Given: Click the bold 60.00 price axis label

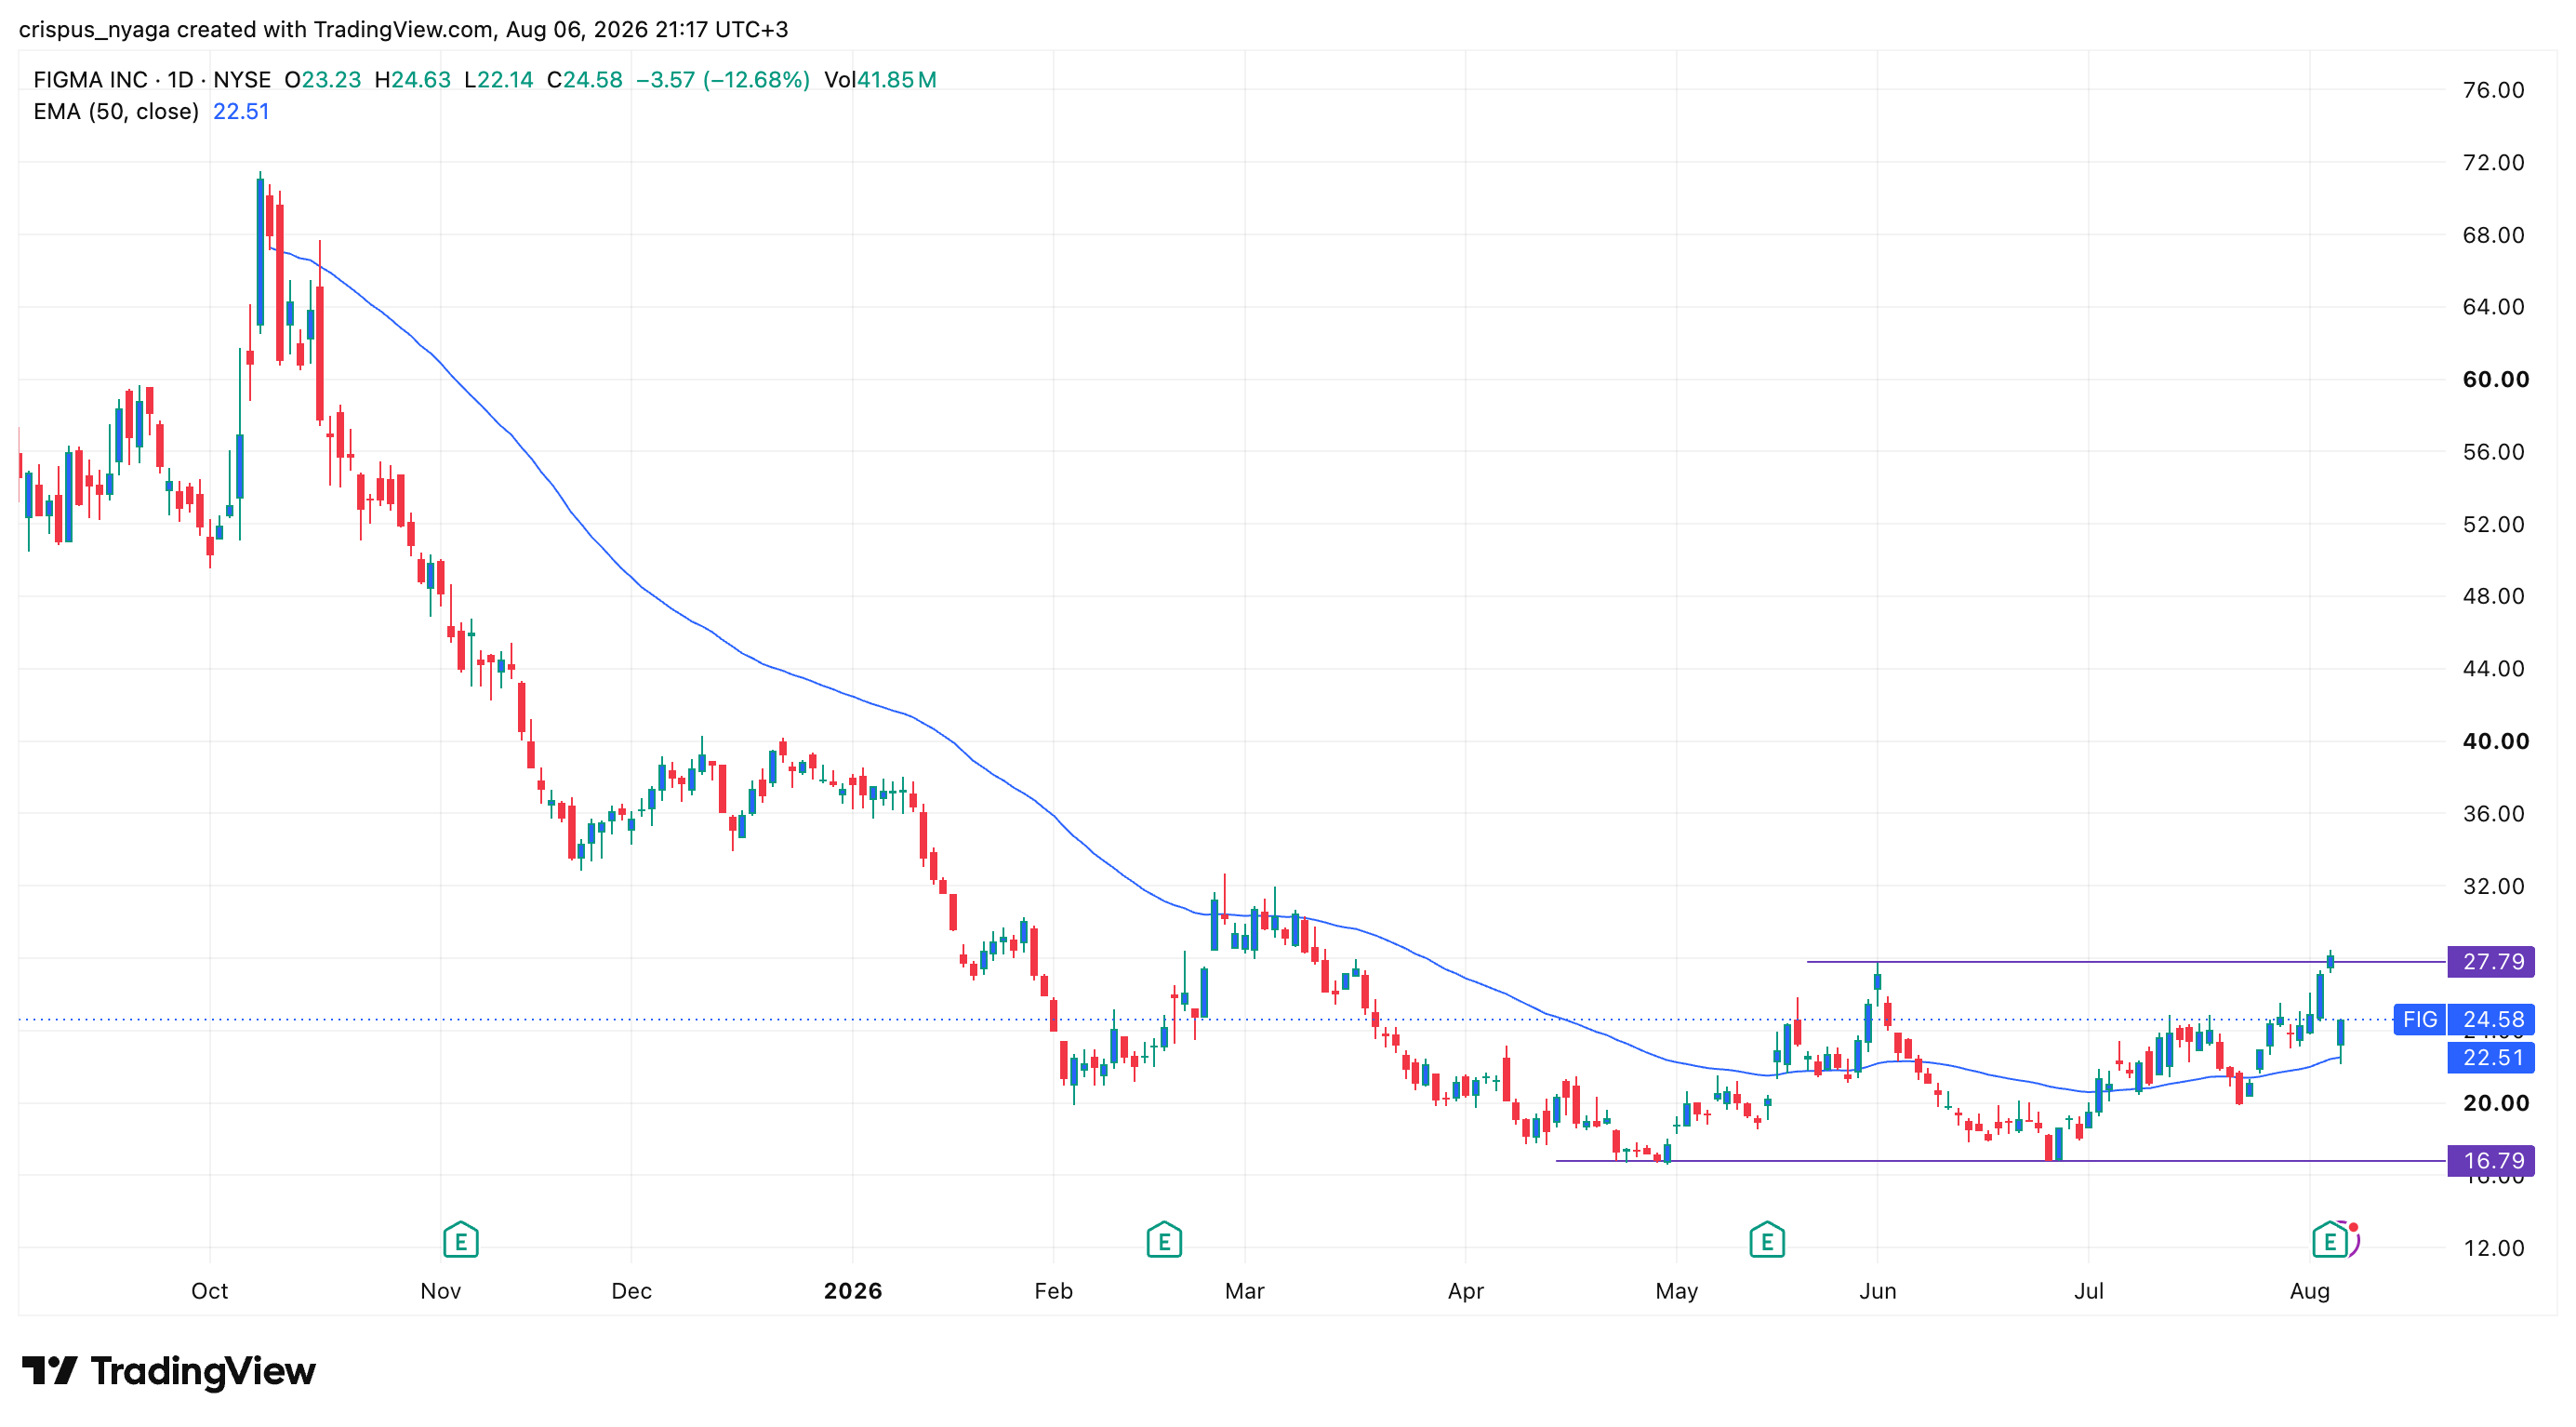Looking at the screenshot, I should 2495,379.
